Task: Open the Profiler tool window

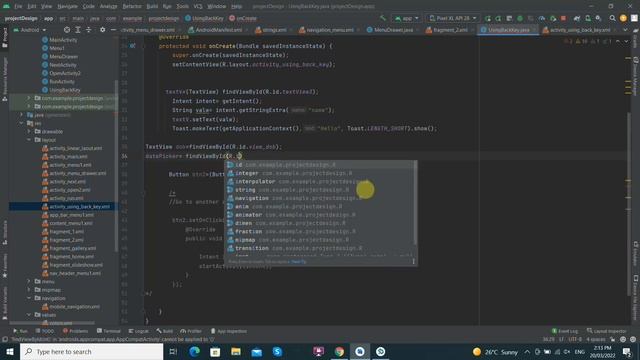Action: 191,331
